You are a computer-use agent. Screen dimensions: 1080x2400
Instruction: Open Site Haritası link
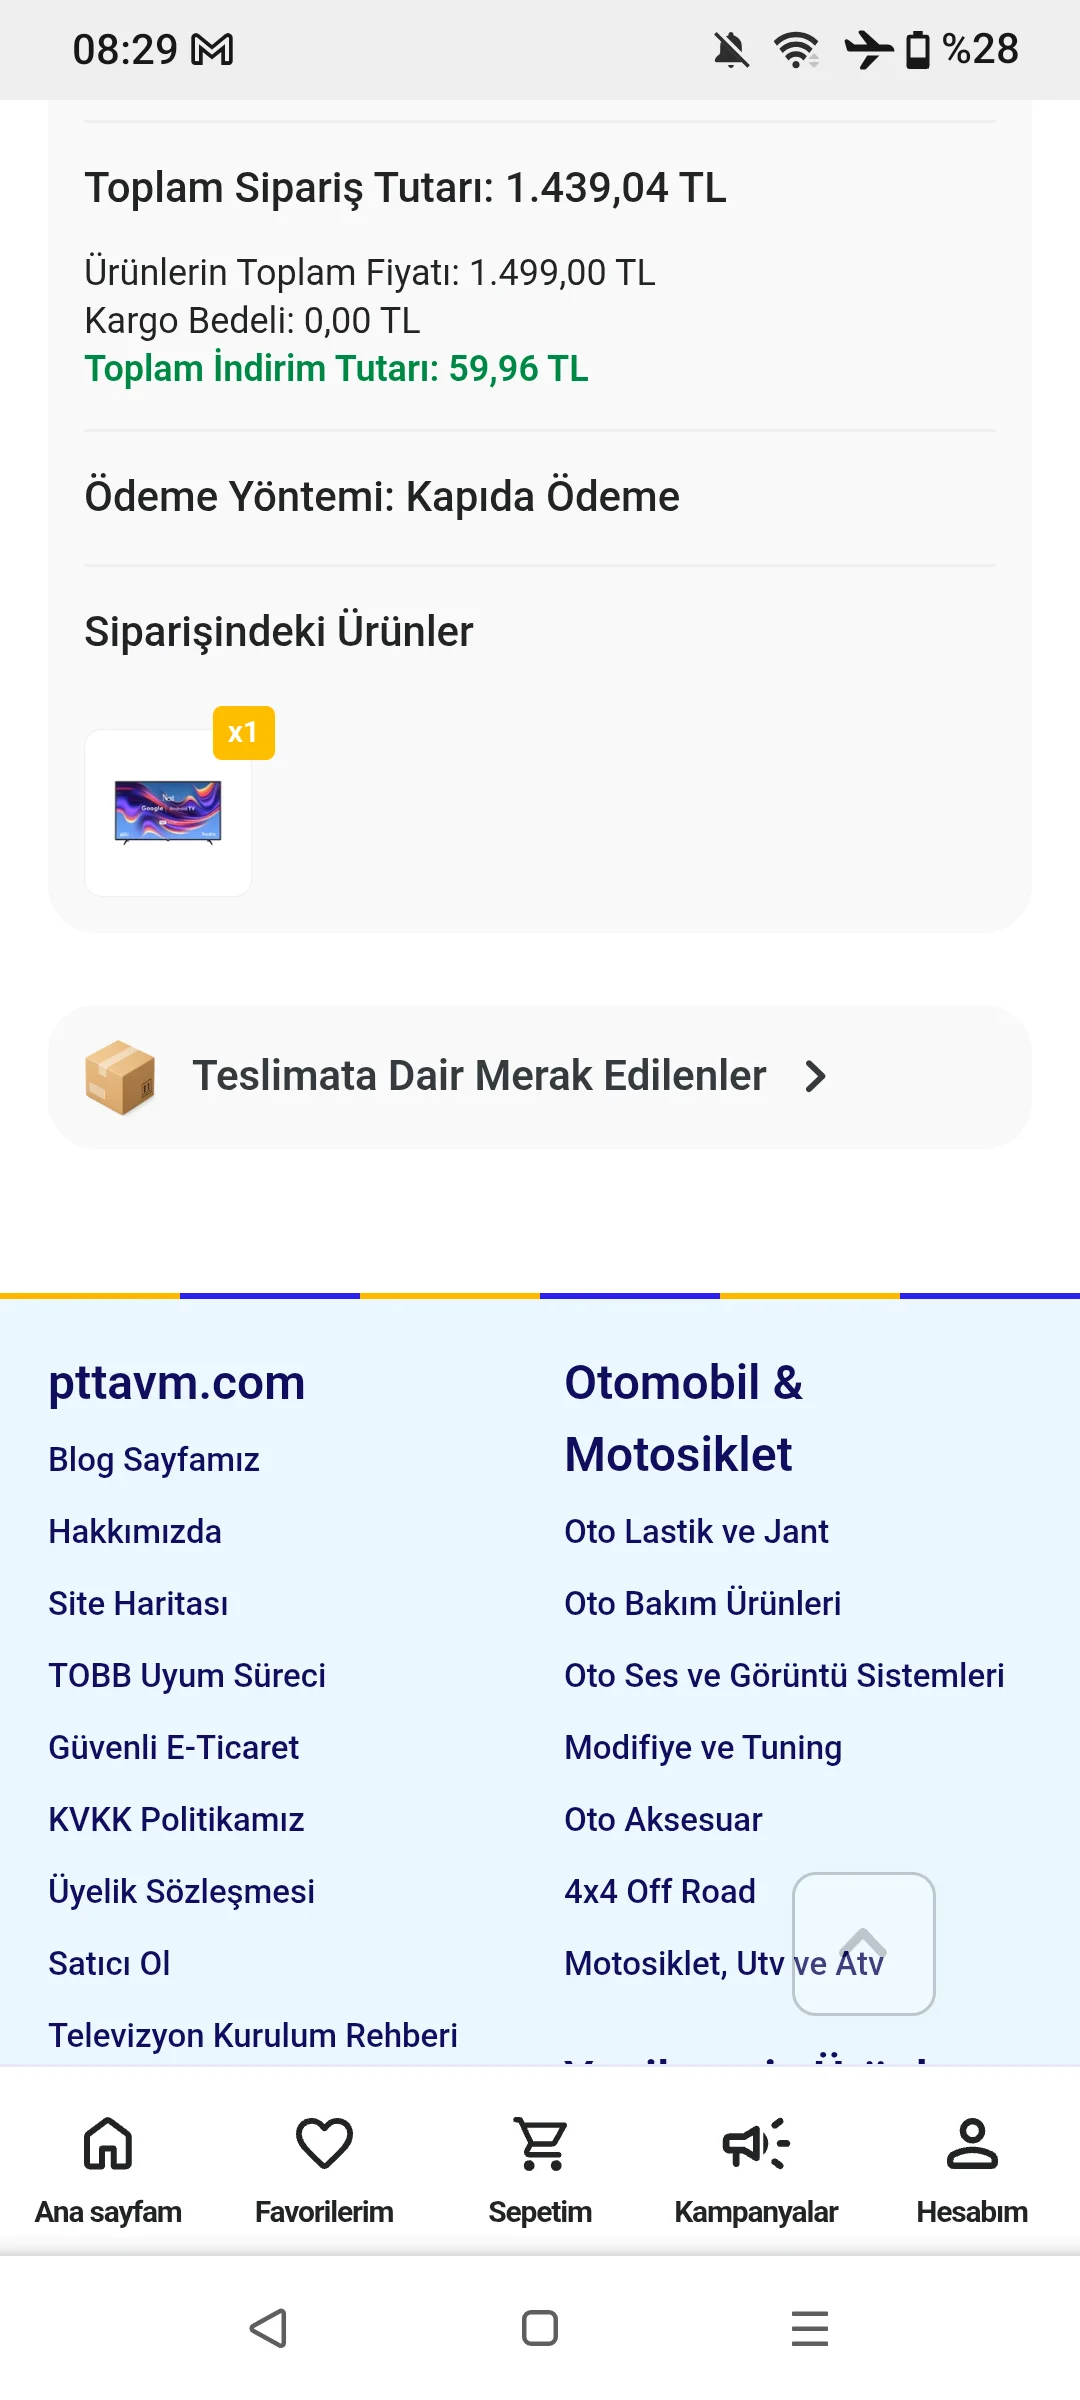138,1604
